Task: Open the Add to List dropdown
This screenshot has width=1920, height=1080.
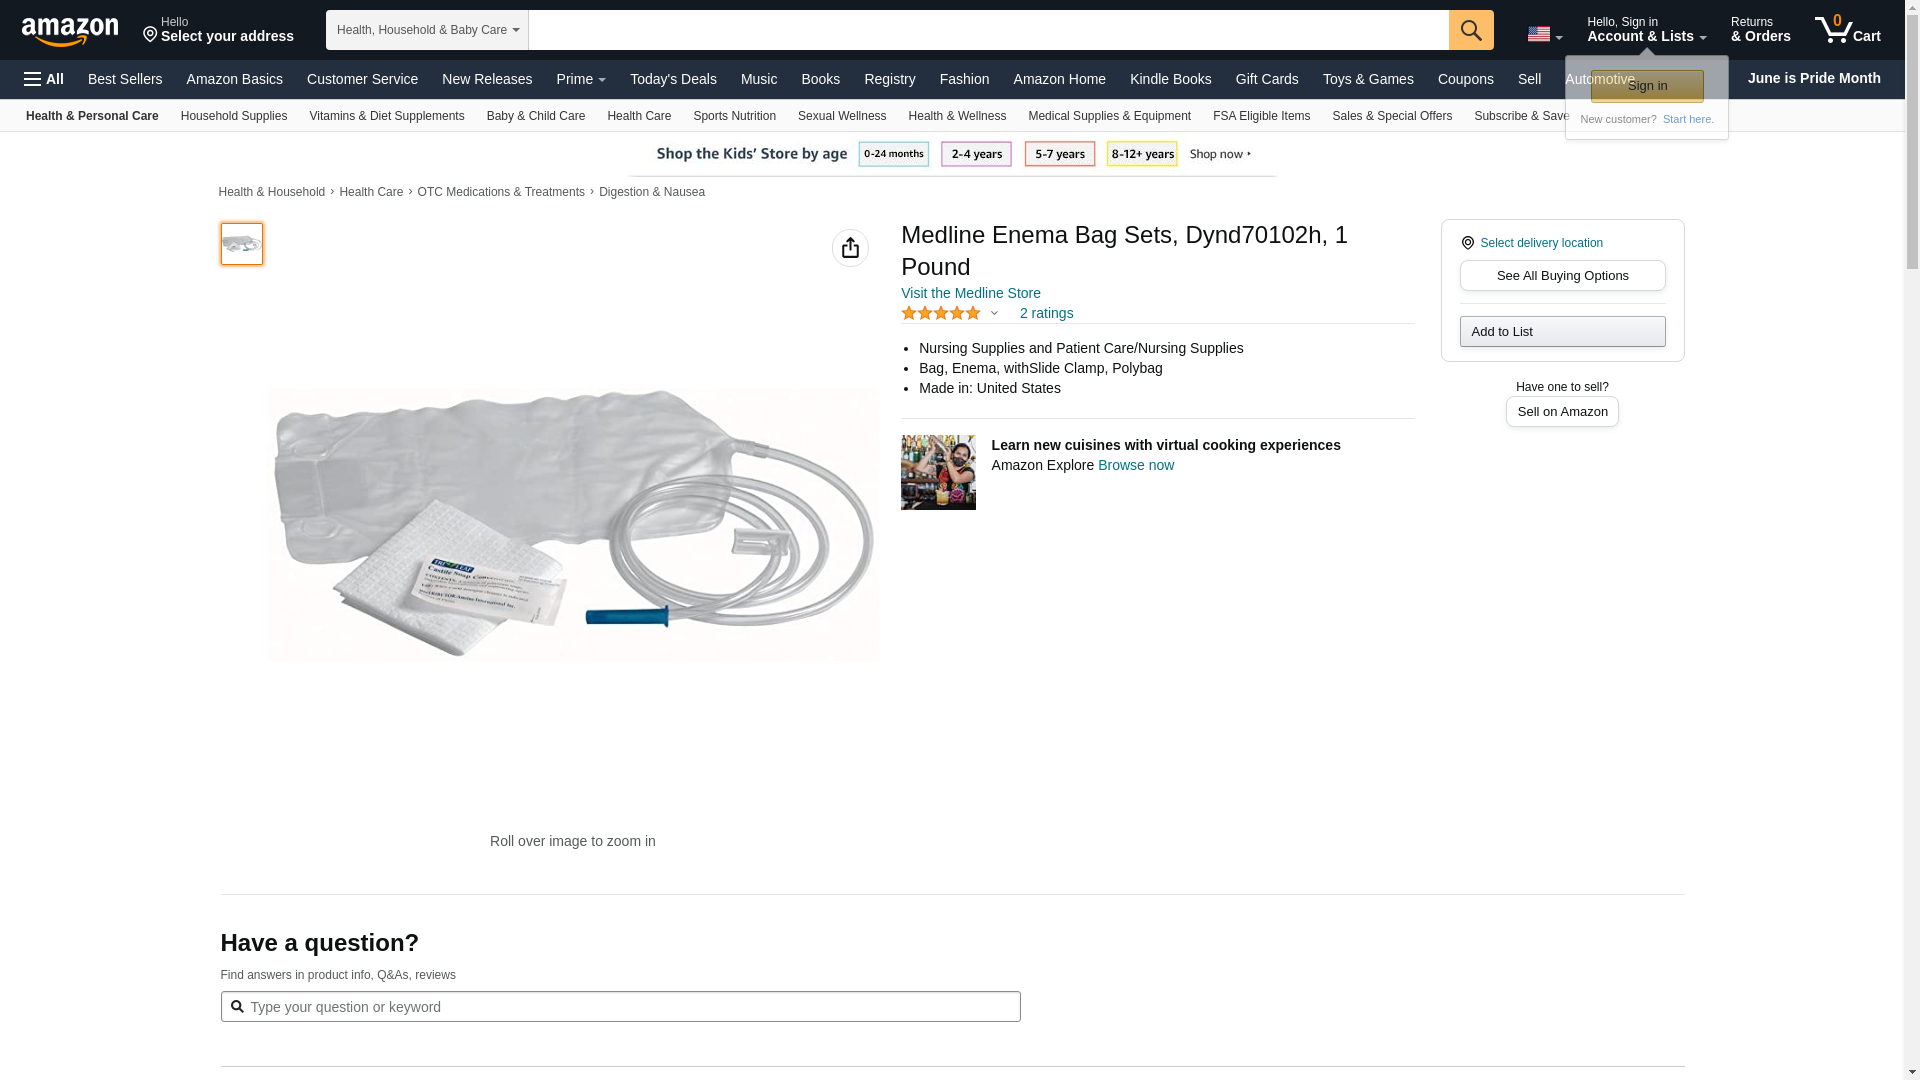Action: [x=1562, y=332]
